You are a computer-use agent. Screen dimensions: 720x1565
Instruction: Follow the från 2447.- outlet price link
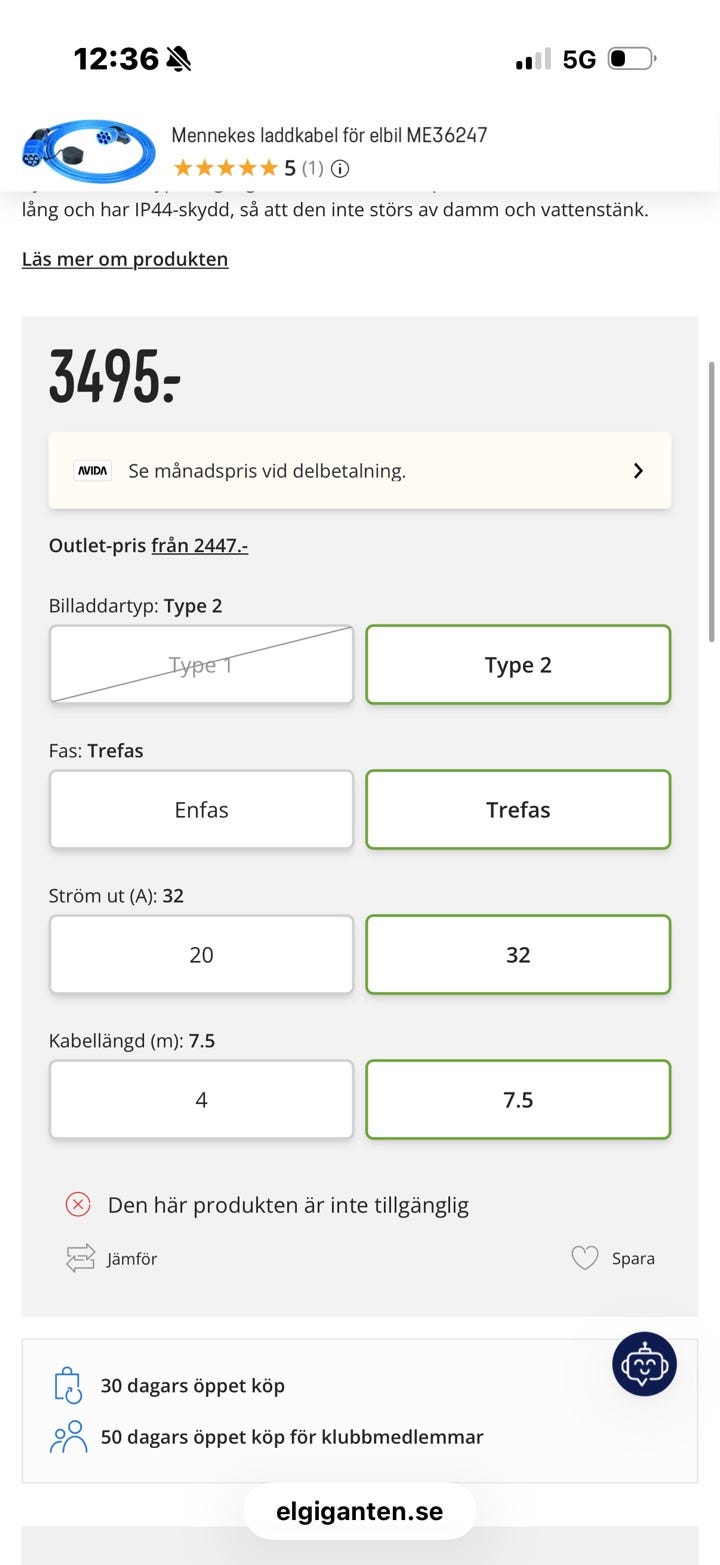coord(199,545)
